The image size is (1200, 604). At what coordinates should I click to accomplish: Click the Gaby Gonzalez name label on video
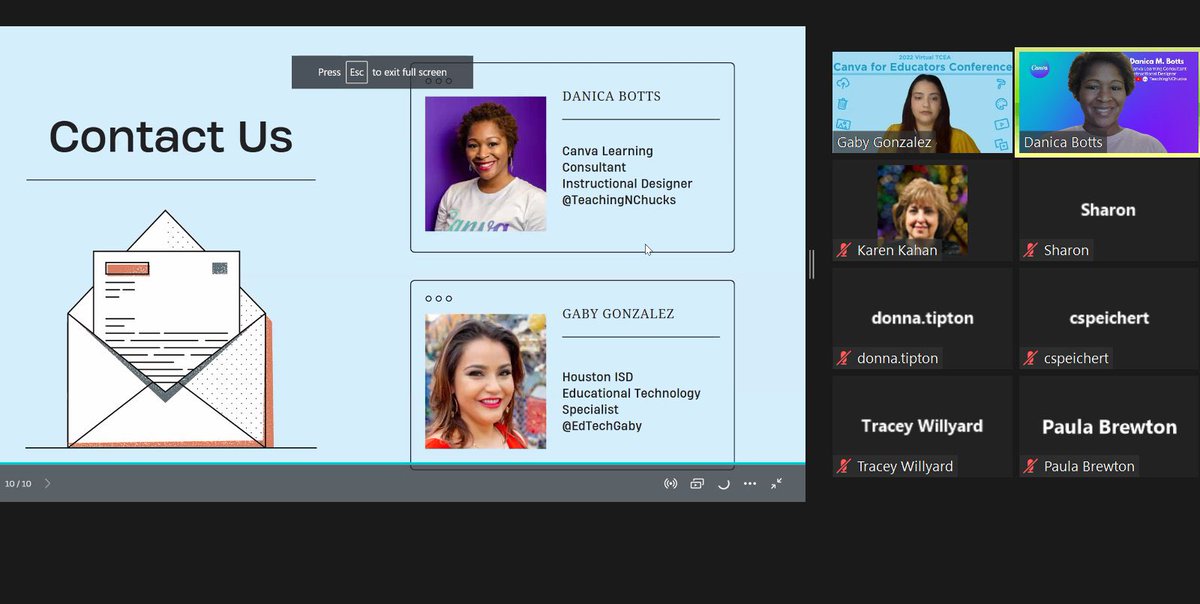[x=884, y=142]
